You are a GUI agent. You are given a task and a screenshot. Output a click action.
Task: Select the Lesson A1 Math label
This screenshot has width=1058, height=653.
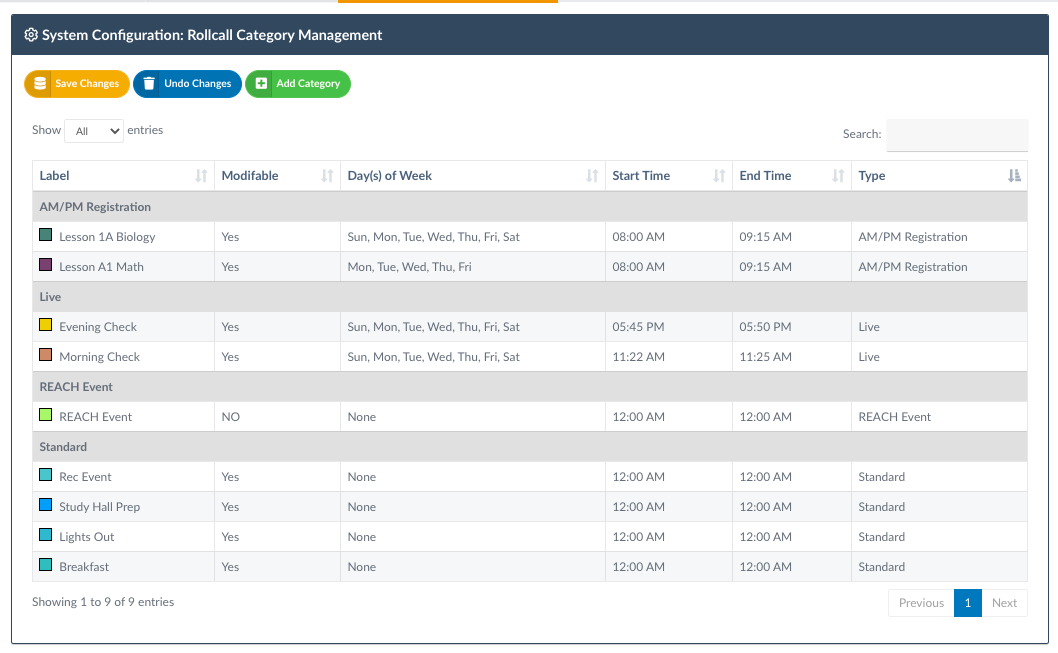click(101, 267)
